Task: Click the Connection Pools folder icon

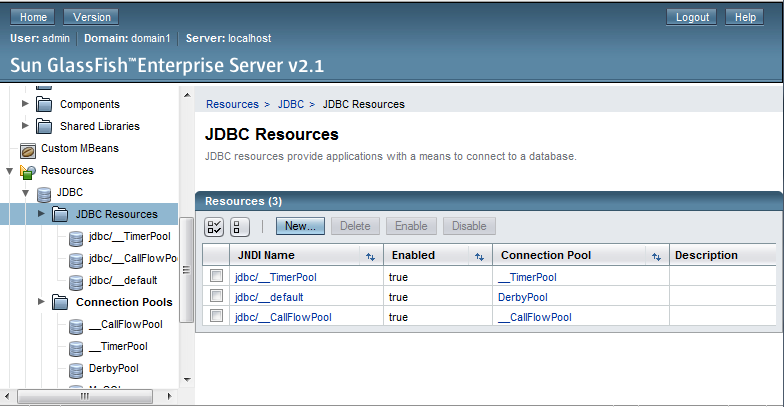Action: 60,302
